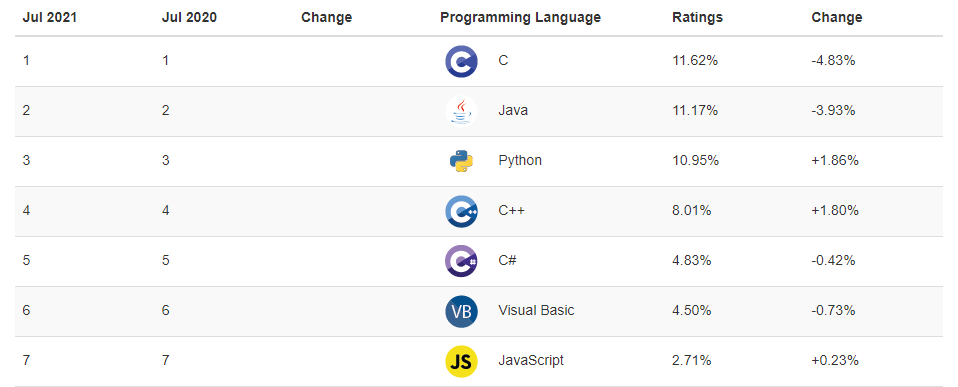Click the rating value 2.71%
The height and width of the screenshot is (387, 958).
[x=692, y=361]
